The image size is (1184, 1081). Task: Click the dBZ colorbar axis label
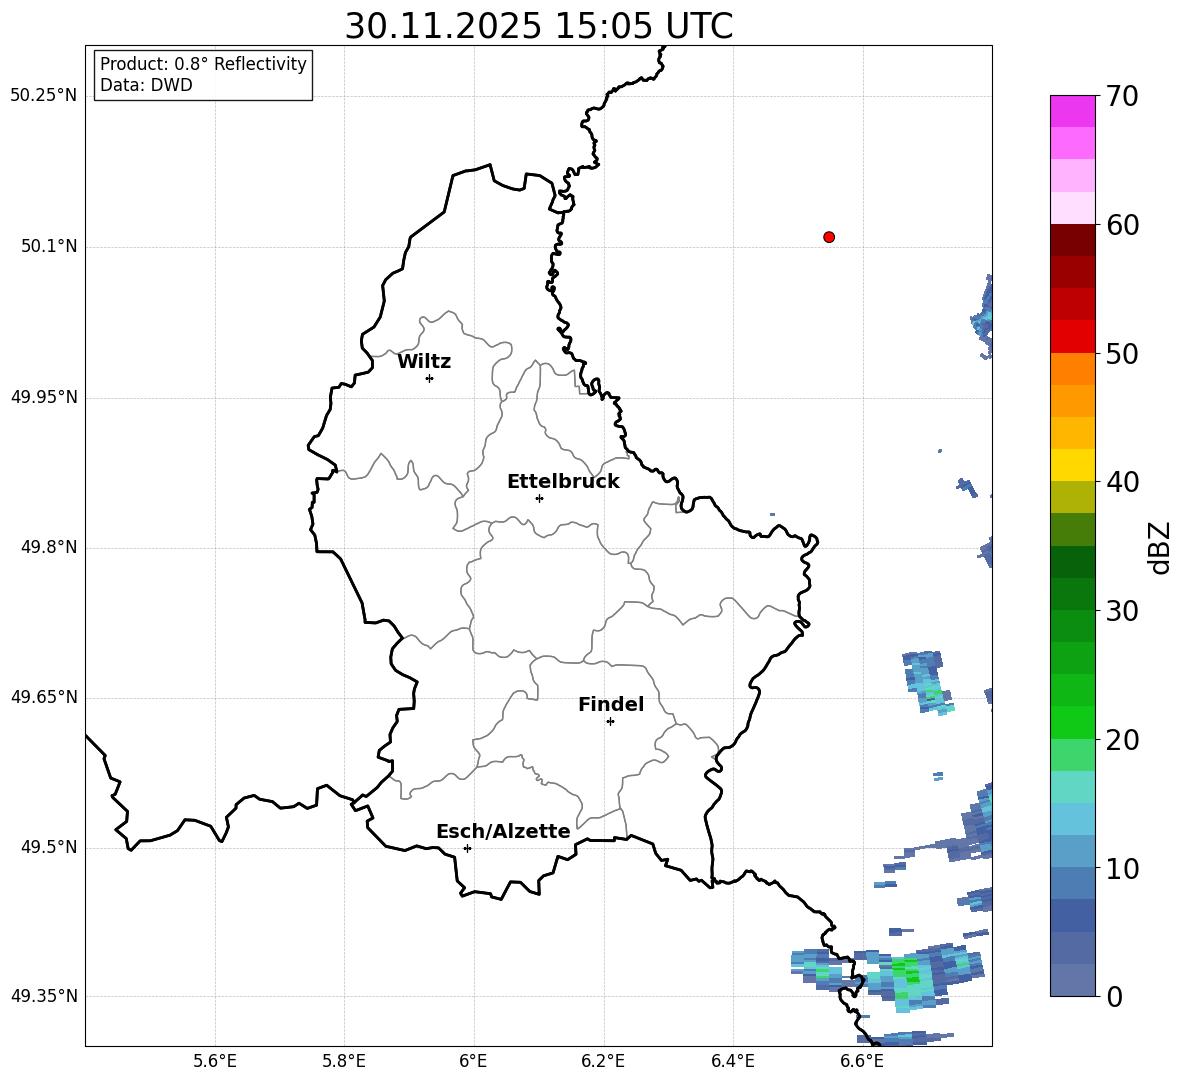(x=1160, y=547)
